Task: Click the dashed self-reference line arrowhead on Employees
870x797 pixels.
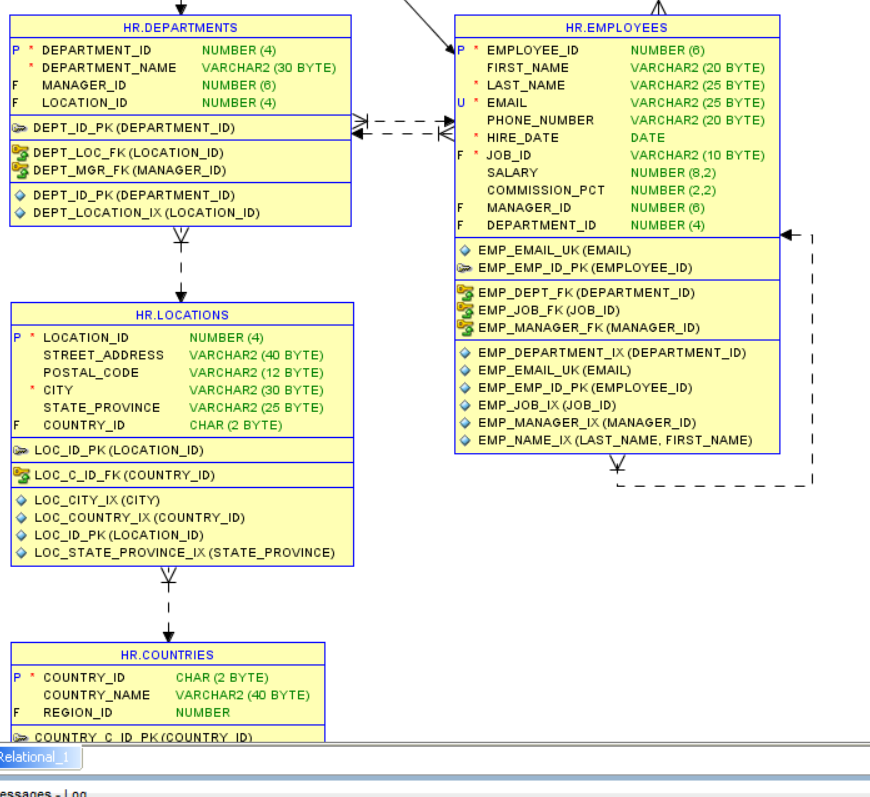Action: 787,235
